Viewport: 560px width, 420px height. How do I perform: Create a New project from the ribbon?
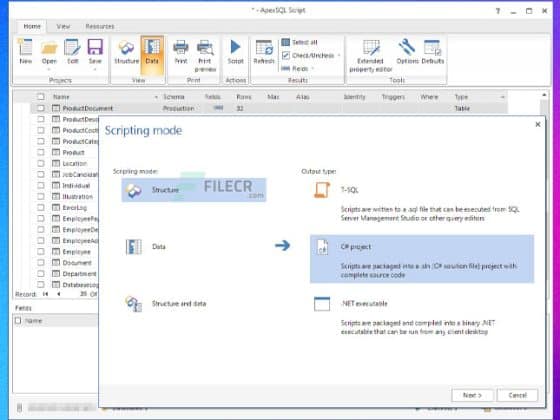point(25,52)
